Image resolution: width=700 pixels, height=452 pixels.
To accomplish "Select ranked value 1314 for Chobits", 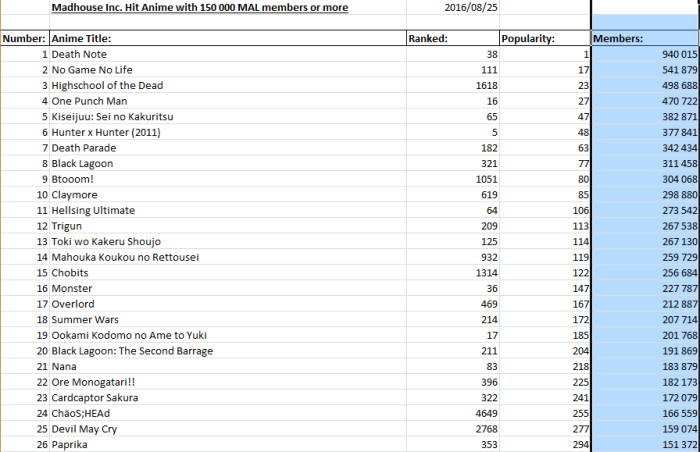I will (453, 273).
